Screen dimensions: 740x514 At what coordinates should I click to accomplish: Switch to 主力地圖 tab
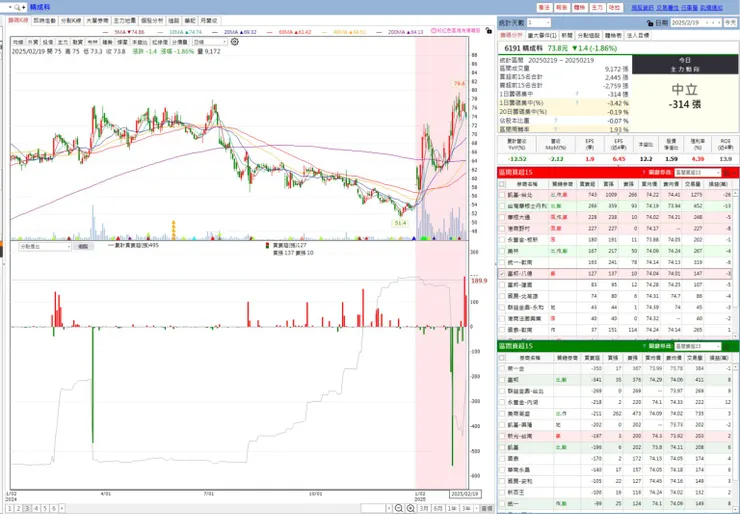pos(125,21)
